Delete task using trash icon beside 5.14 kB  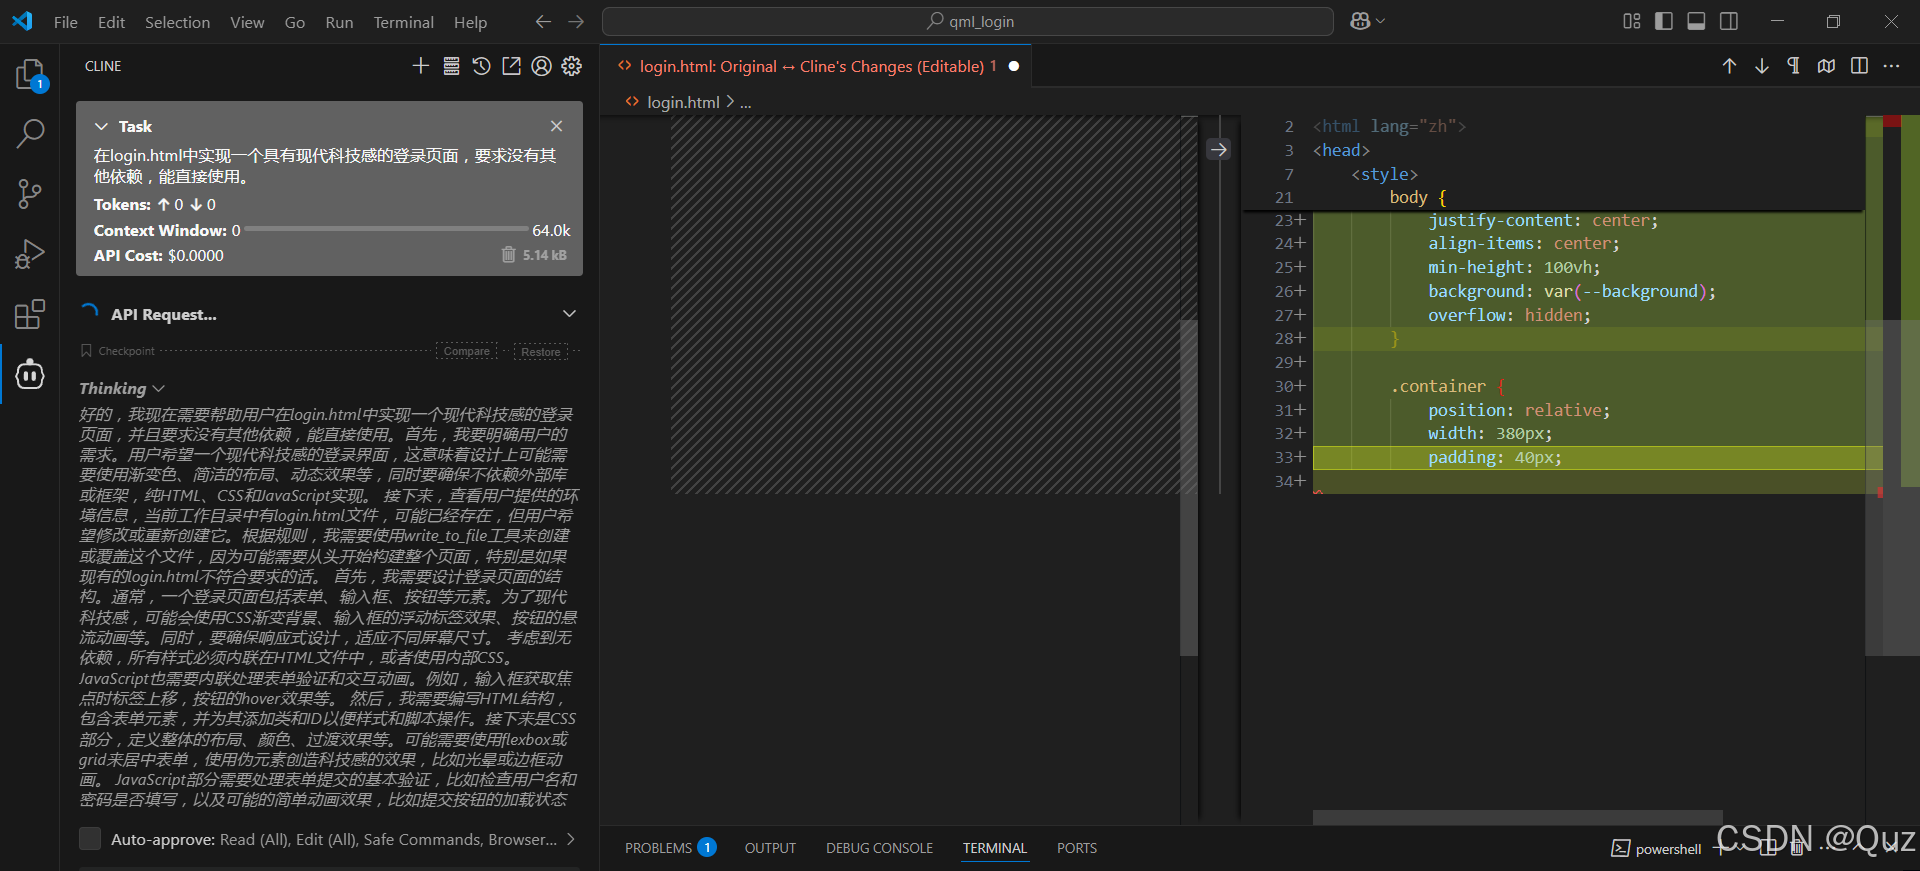(508, 255)
